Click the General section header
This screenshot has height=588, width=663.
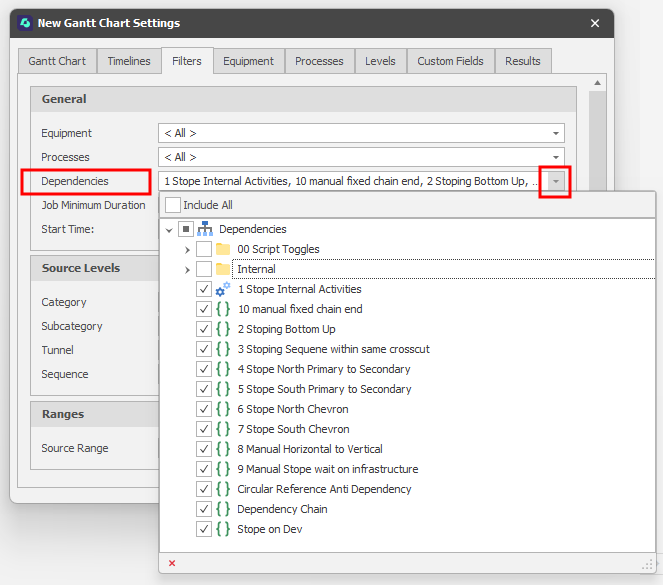pyautogui.click(x=303, y=100)
